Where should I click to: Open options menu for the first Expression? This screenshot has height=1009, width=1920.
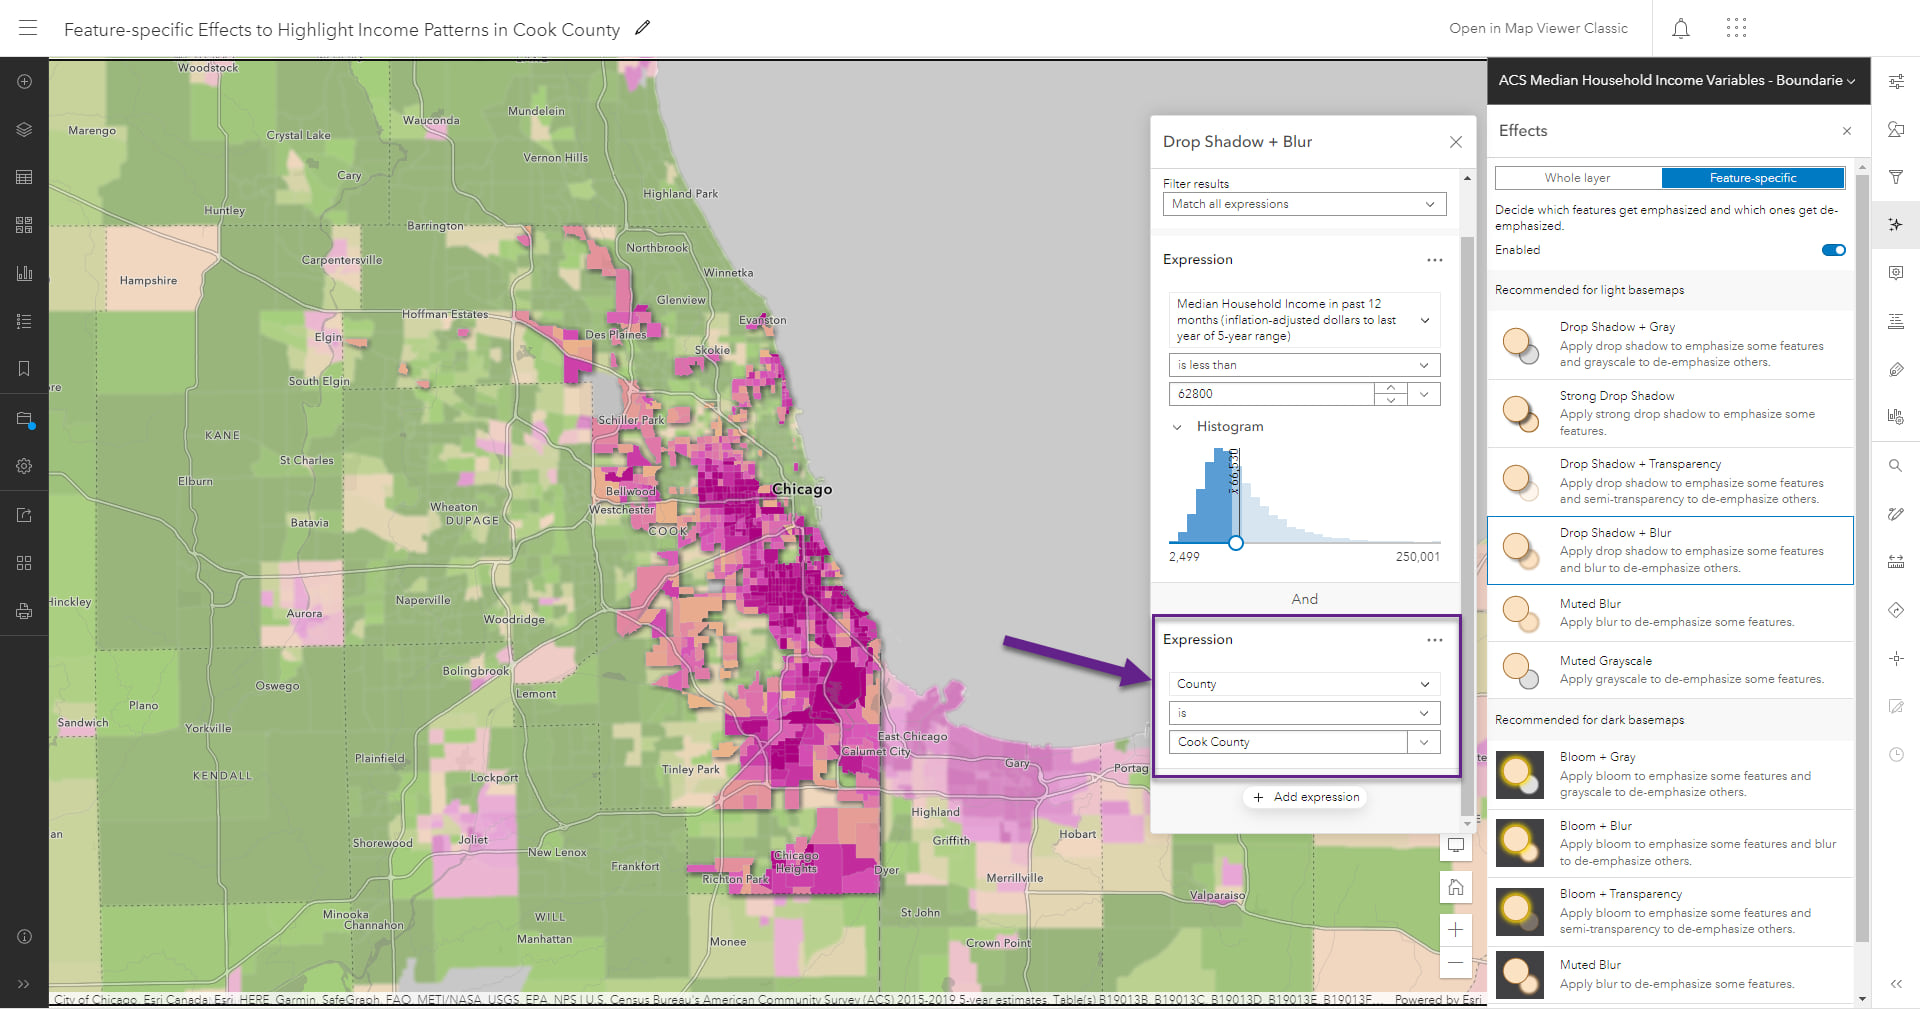coord(1435,260)
